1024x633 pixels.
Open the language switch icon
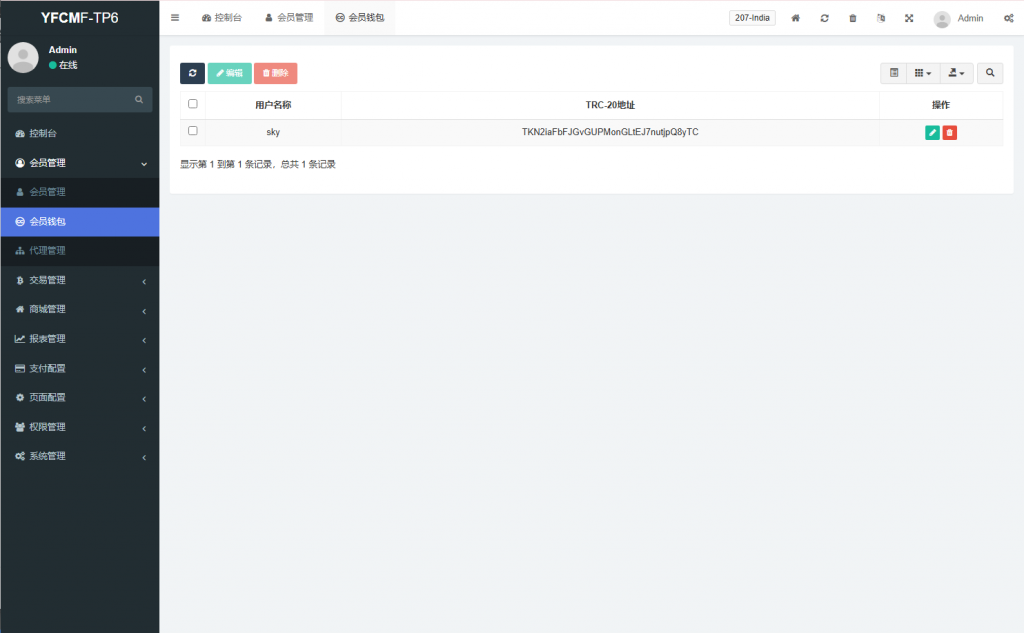[x=880, y=18]
